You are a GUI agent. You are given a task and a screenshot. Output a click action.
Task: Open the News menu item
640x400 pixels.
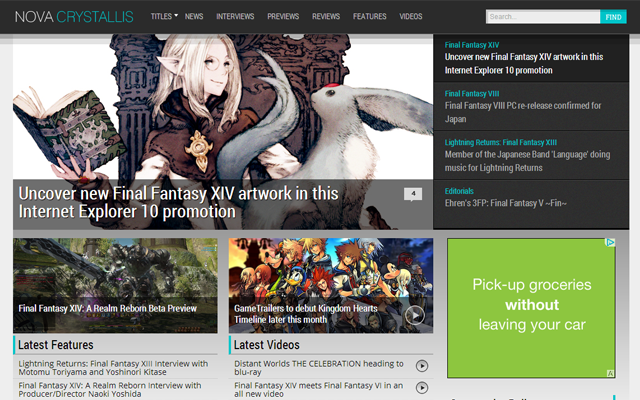pyautogui.click(x=194, y=17)
